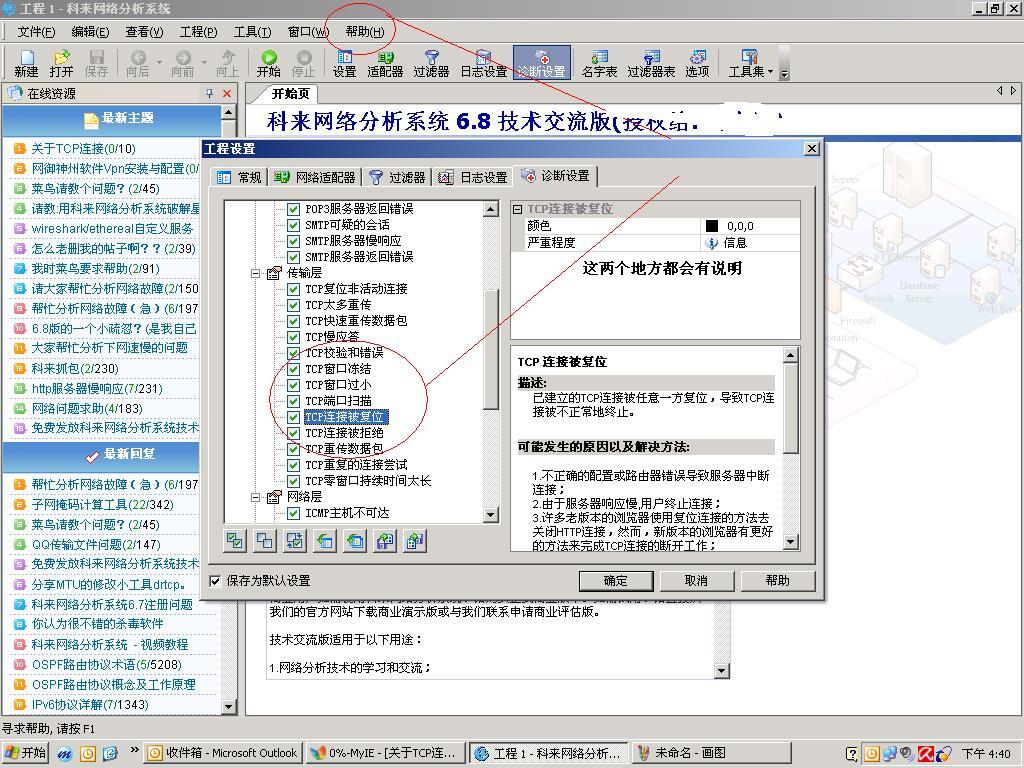The height and width of the screenshot is (768, 1024).
Task: Open the 工具集 toolbar dropdown arrow
Action: point(772,72)
